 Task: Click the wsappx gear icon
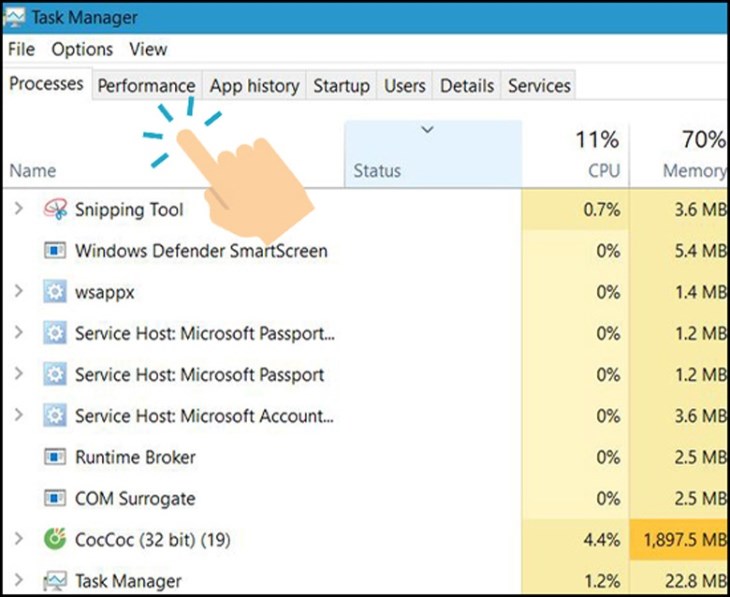click(x=55, y=293)
